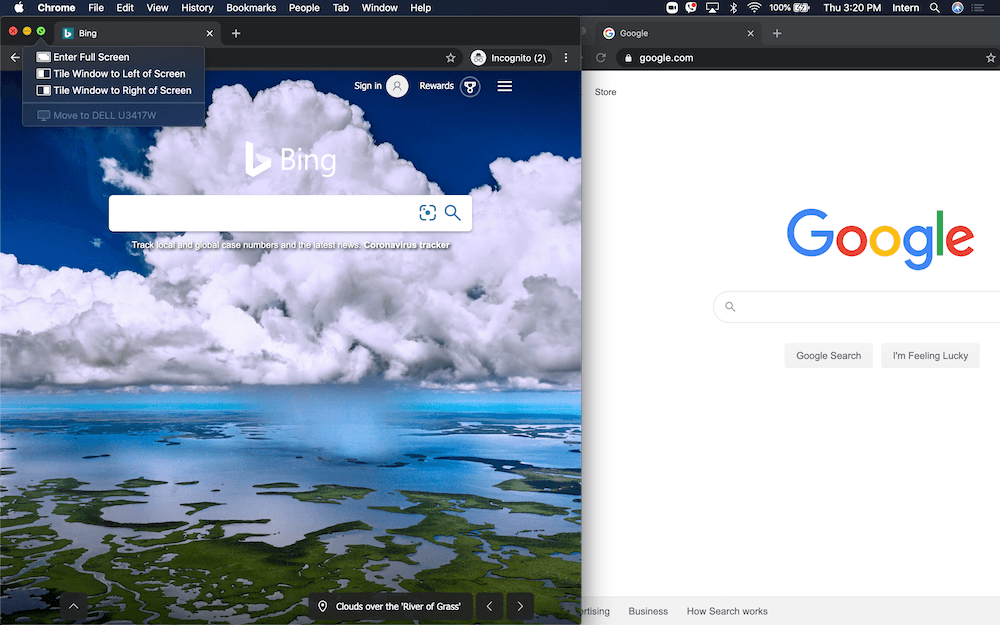Bookmark the Bing page with star icon
Screen dimensions: 1000x625
click(x=450, y=57)
